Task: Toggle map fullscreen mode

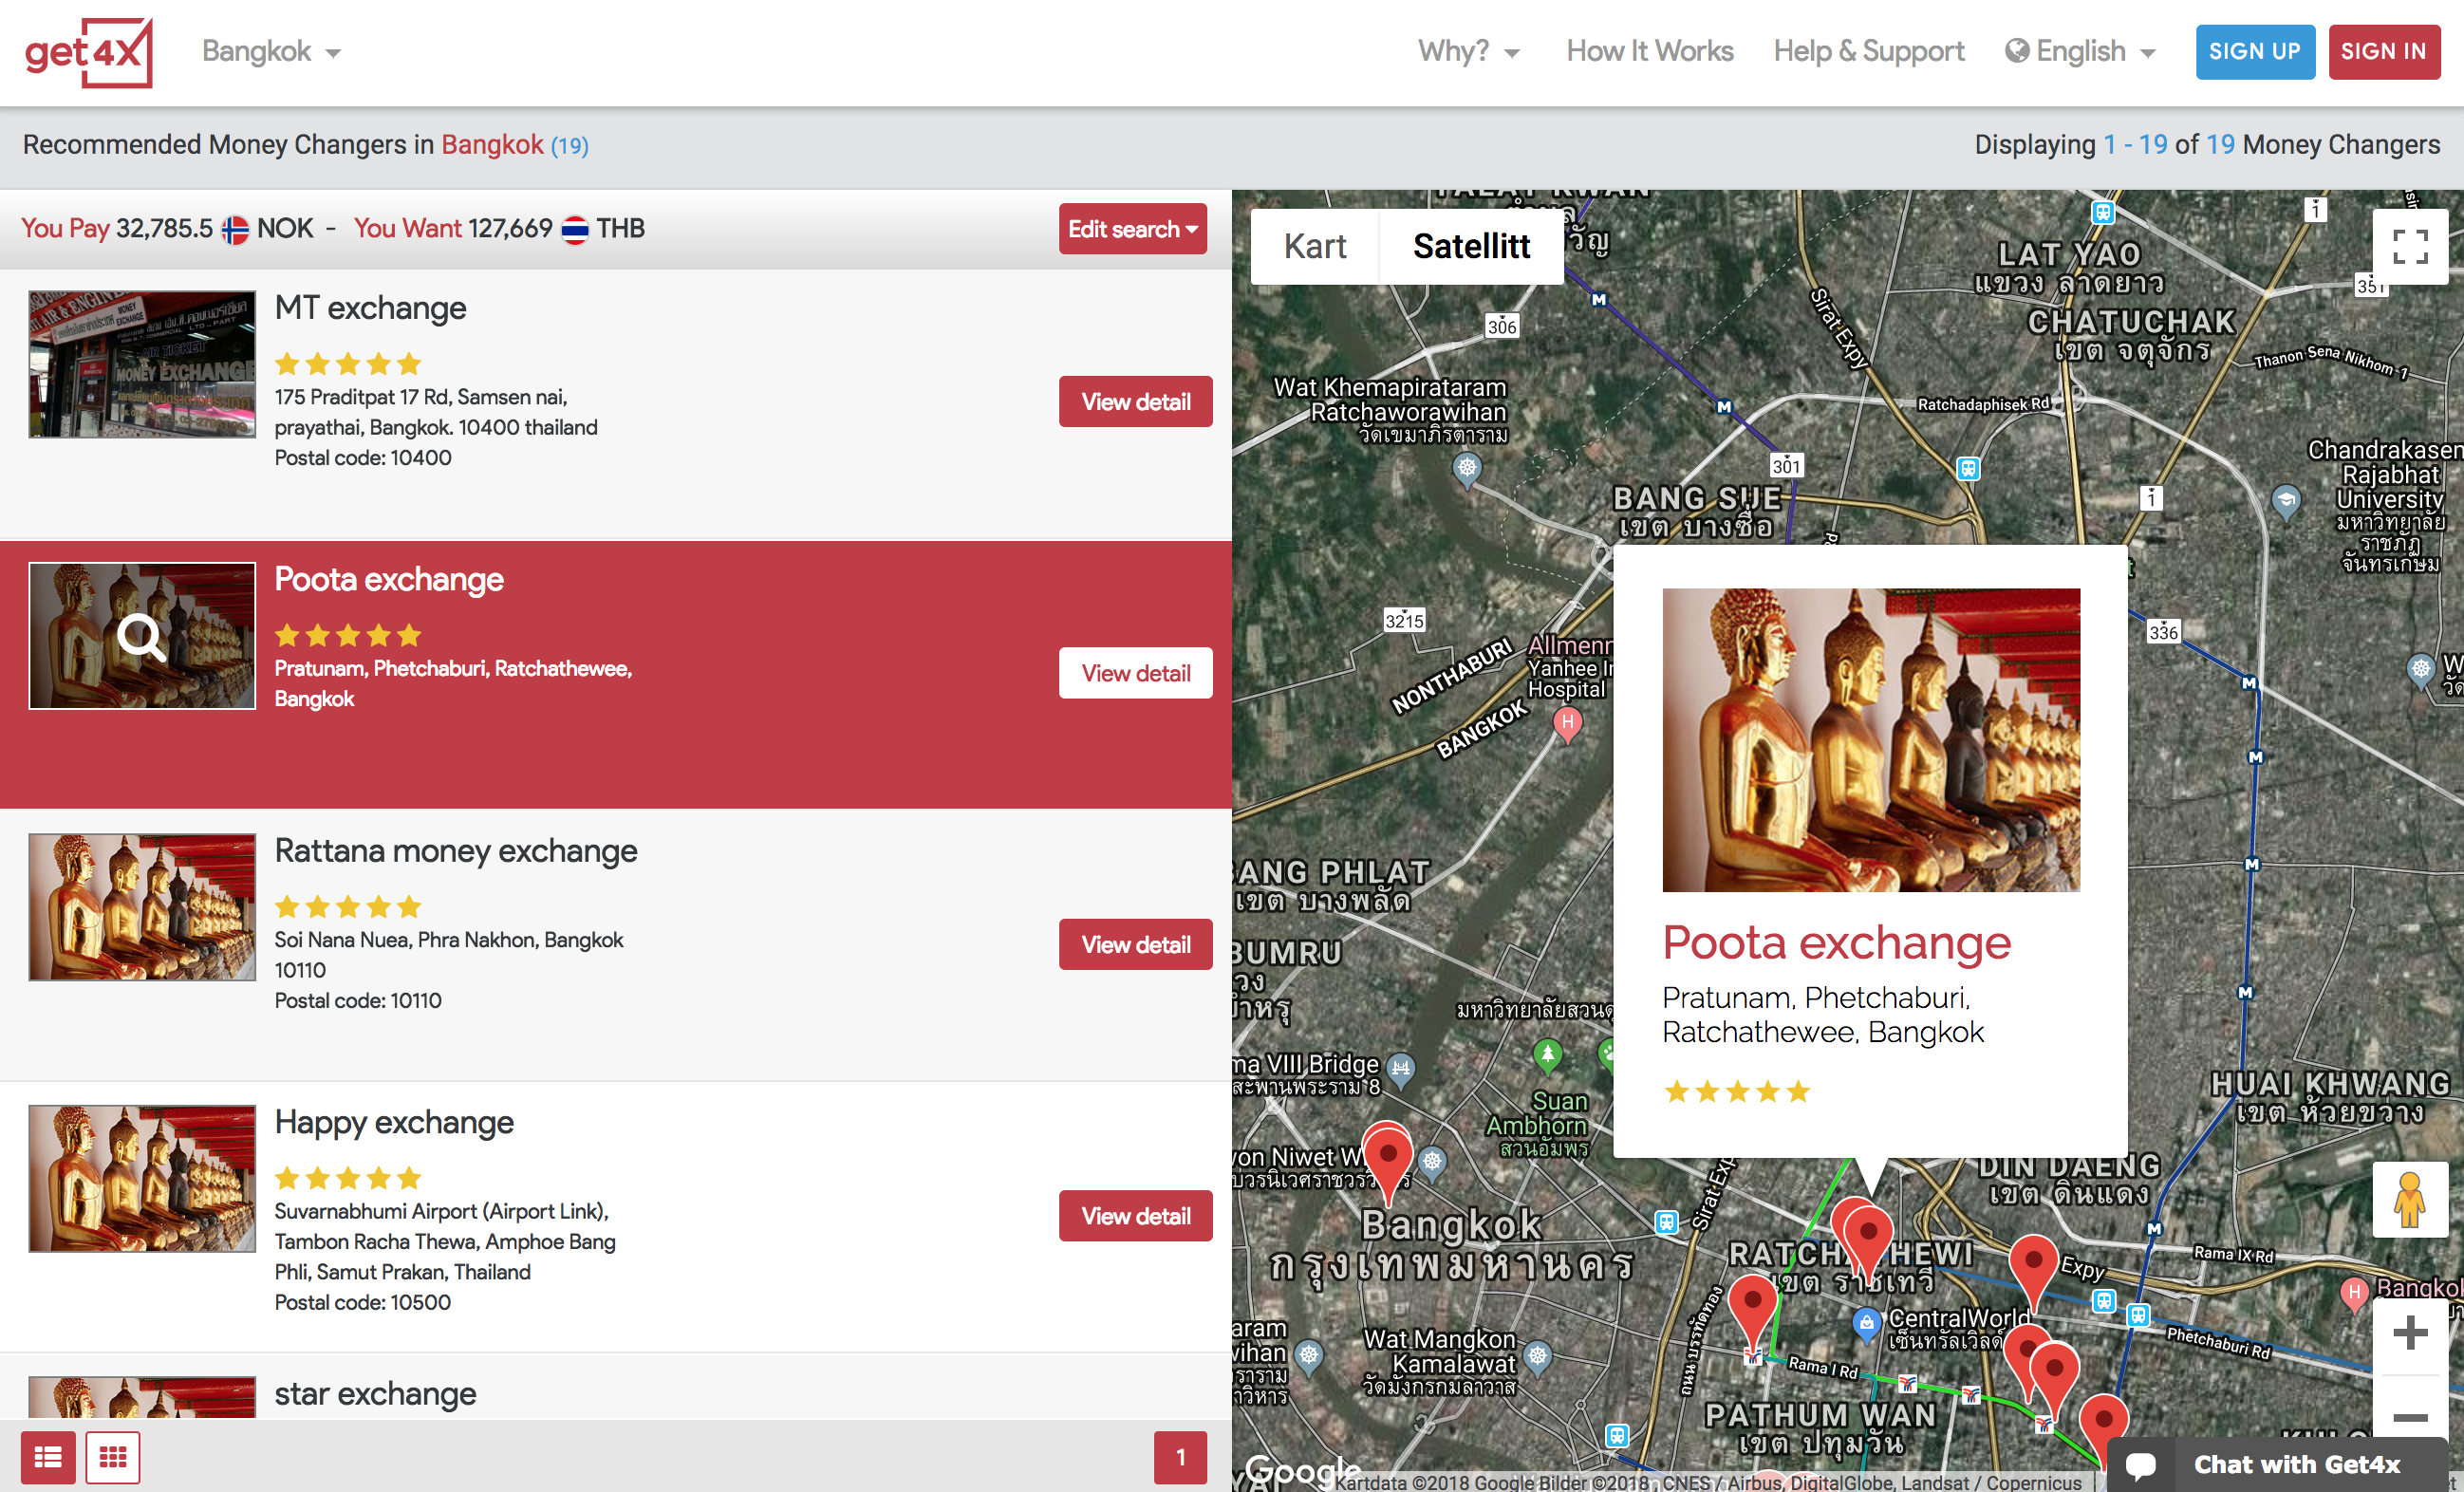Action: (2410, 246)
